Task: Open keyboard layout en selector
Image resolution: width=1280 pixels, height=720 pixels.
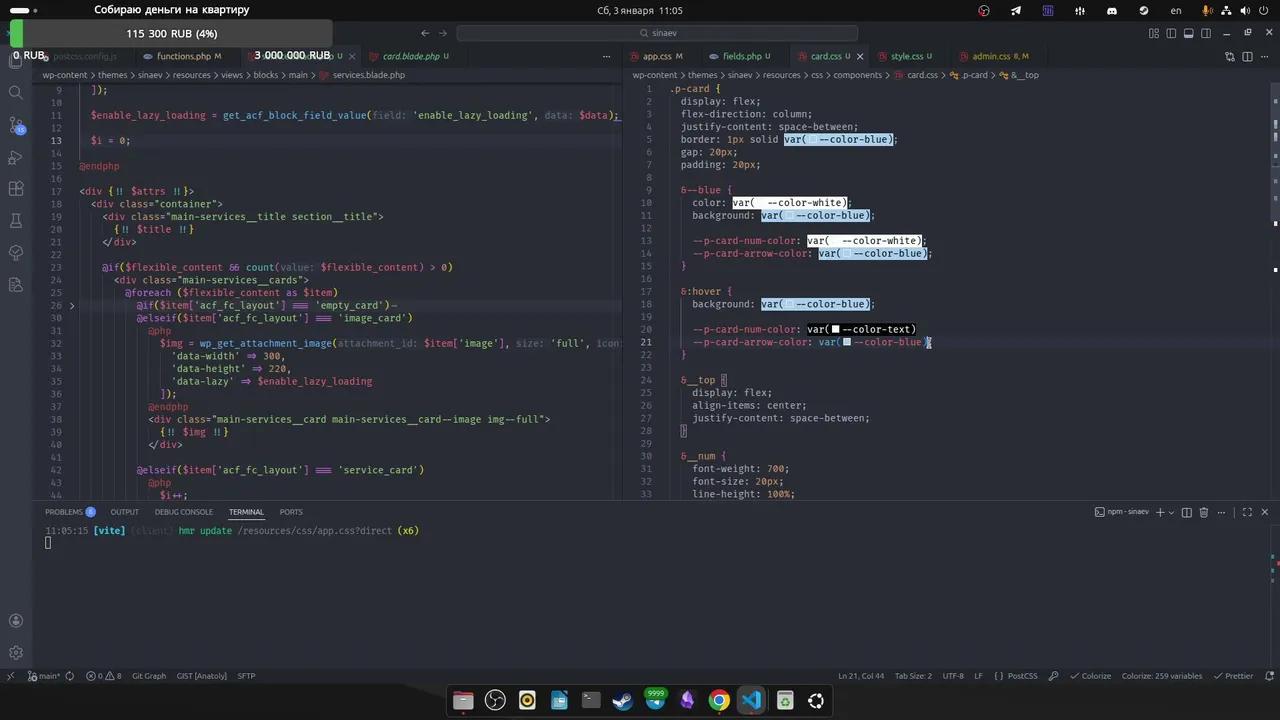Action: (x=1176, y=10)
